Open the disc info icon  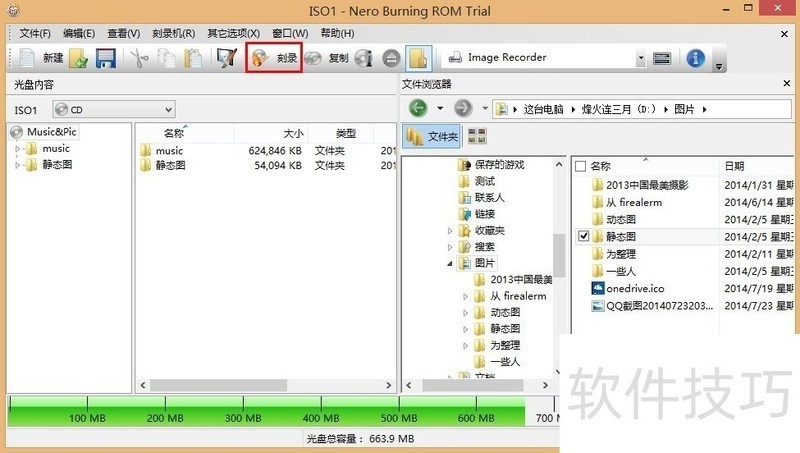click(364, 58)
